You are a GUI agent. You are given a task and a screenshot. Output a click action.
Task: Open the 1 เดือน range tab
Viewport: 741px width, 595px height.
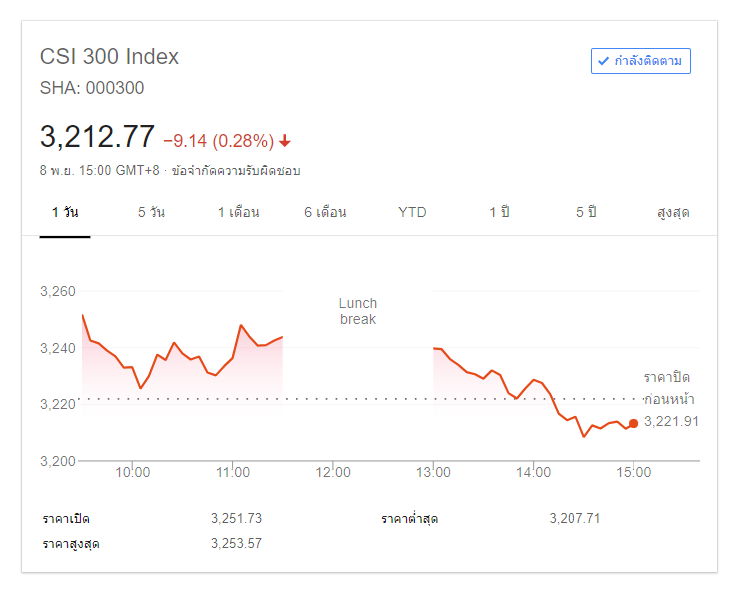[x=238, y=213]
